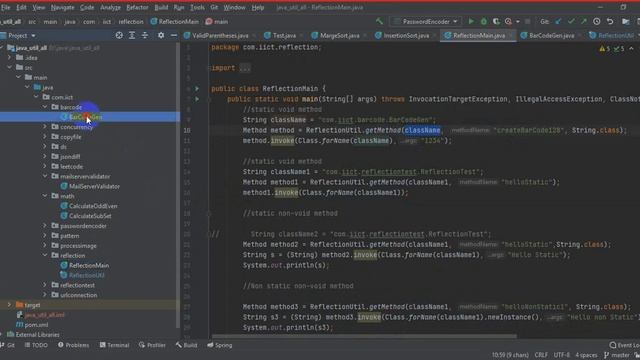Screen dimensions: 640x360
Task: Collapse the reflection package
Action: (45, 256)
